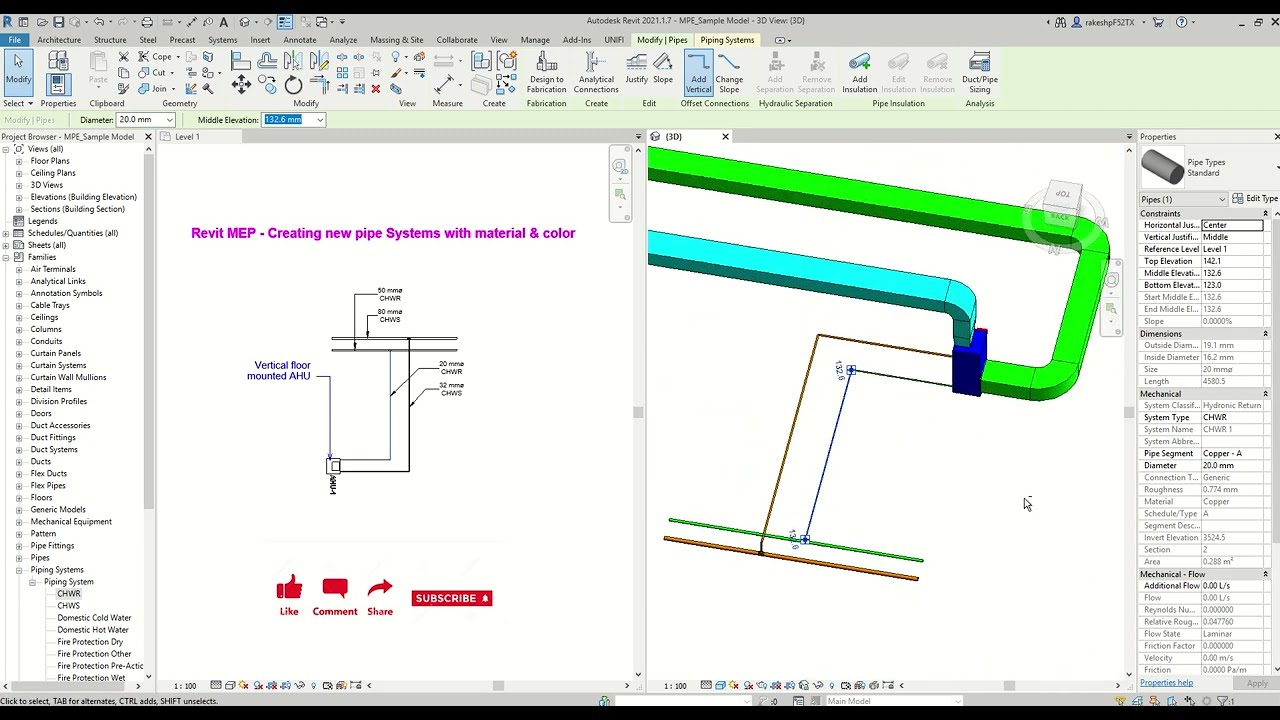Open the Middle Elevation dropdown
Viewport: 1280px width, 720px height.
(320, 120)
